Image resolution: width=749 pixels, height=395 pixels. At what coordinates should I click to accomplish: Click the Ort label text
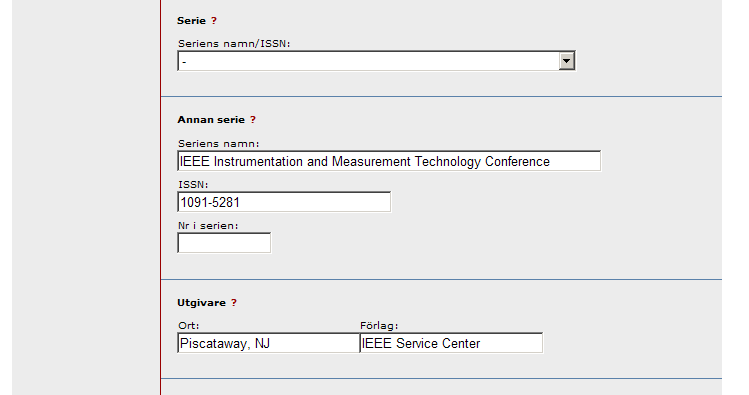[x=189, y=326]
